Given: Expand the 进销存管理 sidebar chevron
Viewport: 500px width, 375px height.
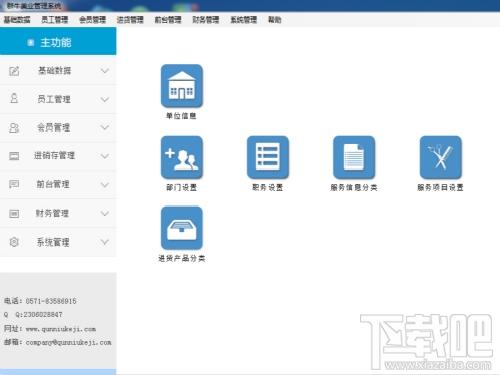Looking at the screenshot, I should [105, 156].
